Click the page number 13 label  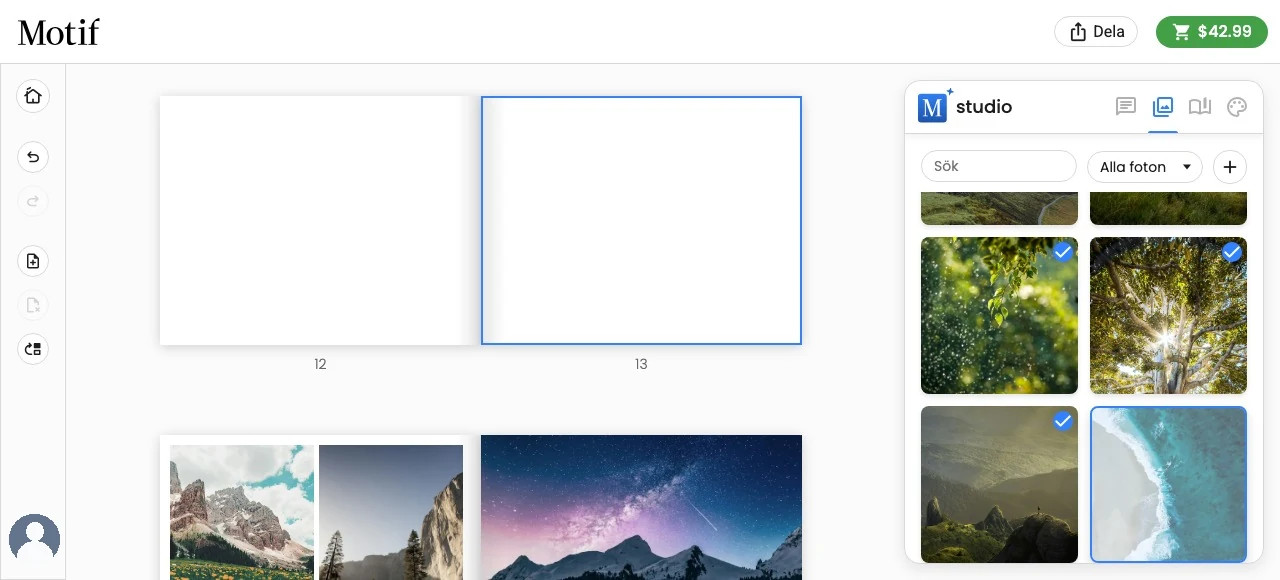point(641,364)
